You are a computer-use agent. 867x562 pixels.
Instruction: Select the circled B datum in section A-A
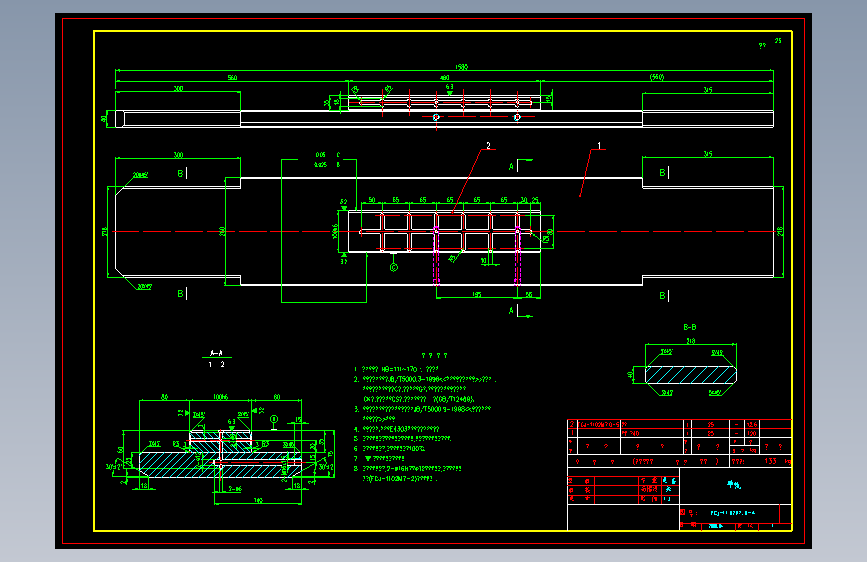pyautogui.click(x=274, y=419)
